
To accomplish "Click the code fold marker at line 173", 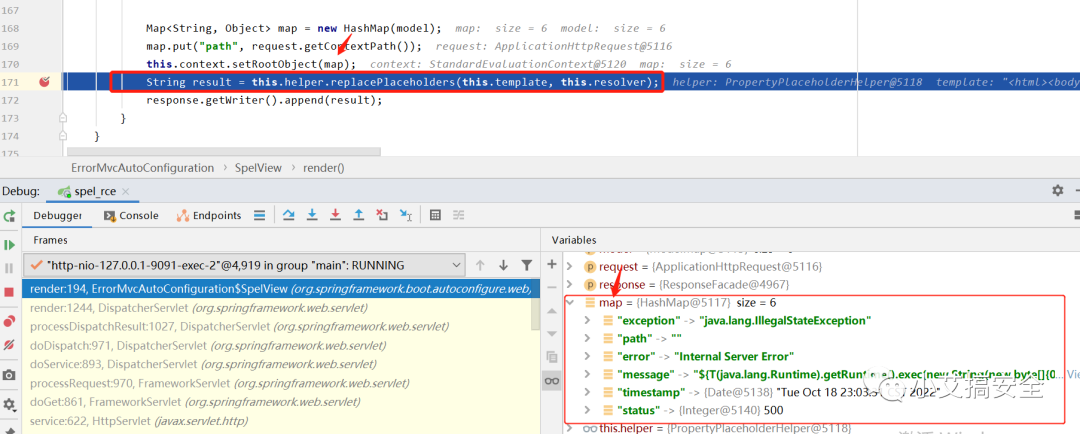I will 63,118.
